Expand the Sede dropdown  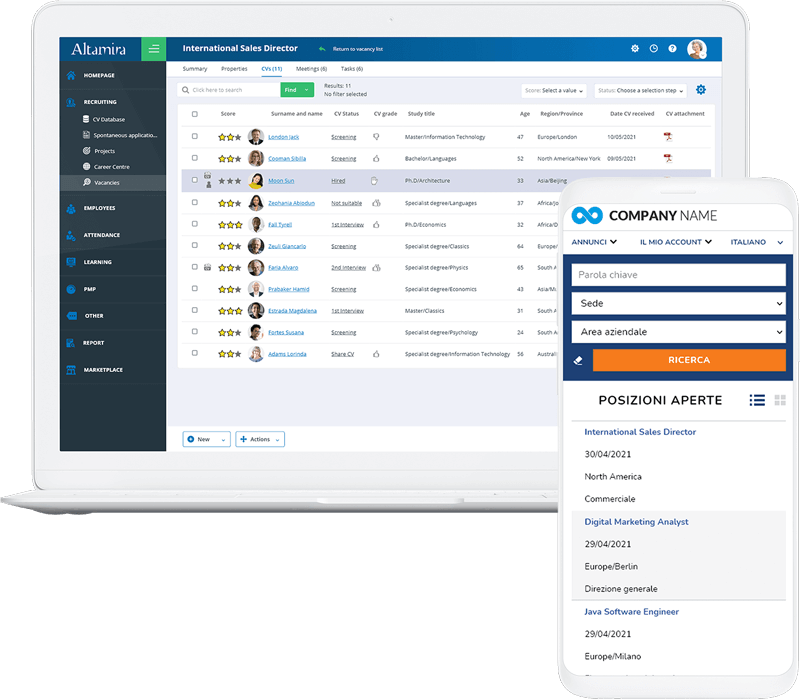tap(679, 303)
